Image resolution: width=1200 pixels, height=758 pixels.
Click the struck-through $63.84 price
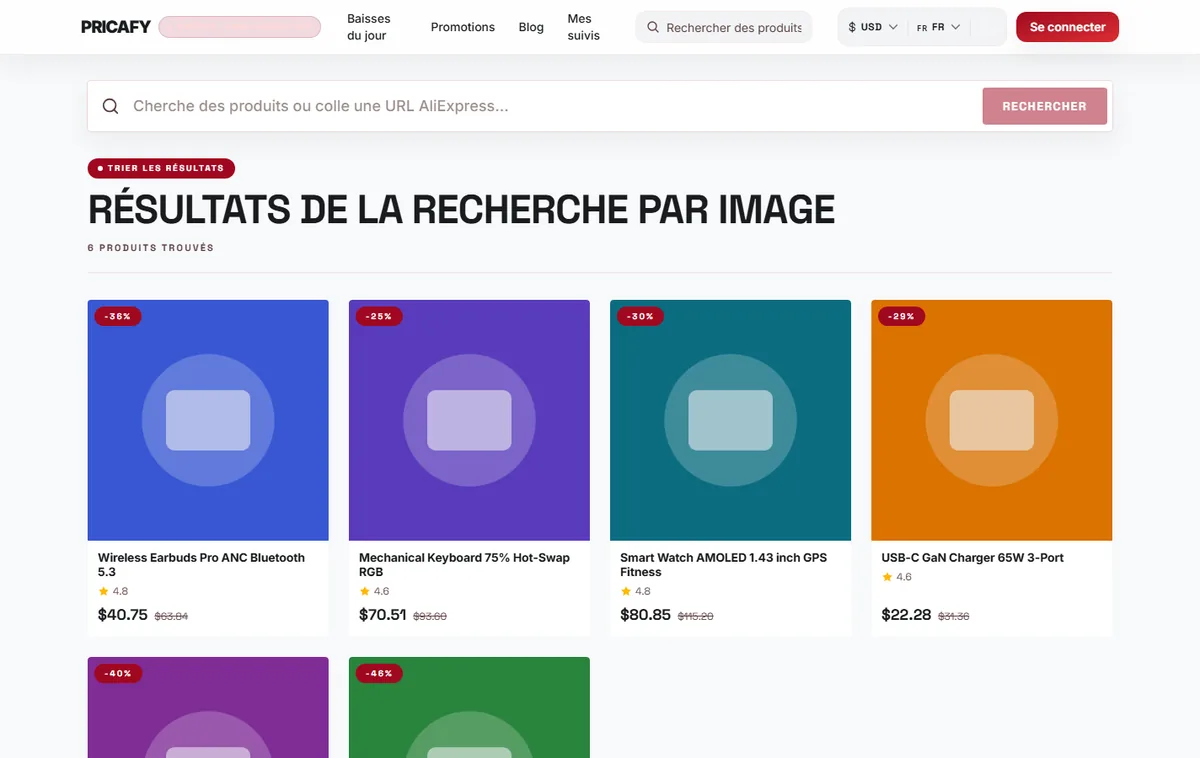coord(171,616)
